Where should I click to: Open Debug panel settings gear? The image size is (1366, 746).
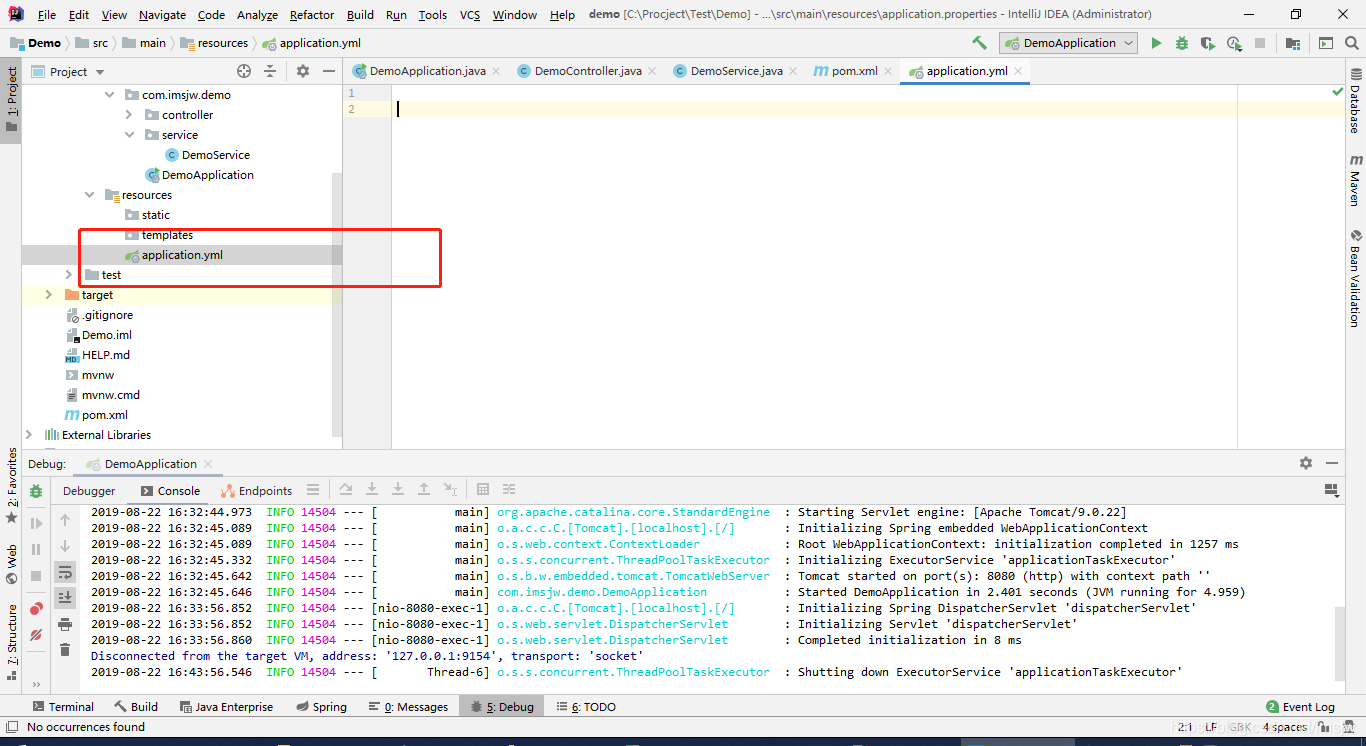point(1306,463)
